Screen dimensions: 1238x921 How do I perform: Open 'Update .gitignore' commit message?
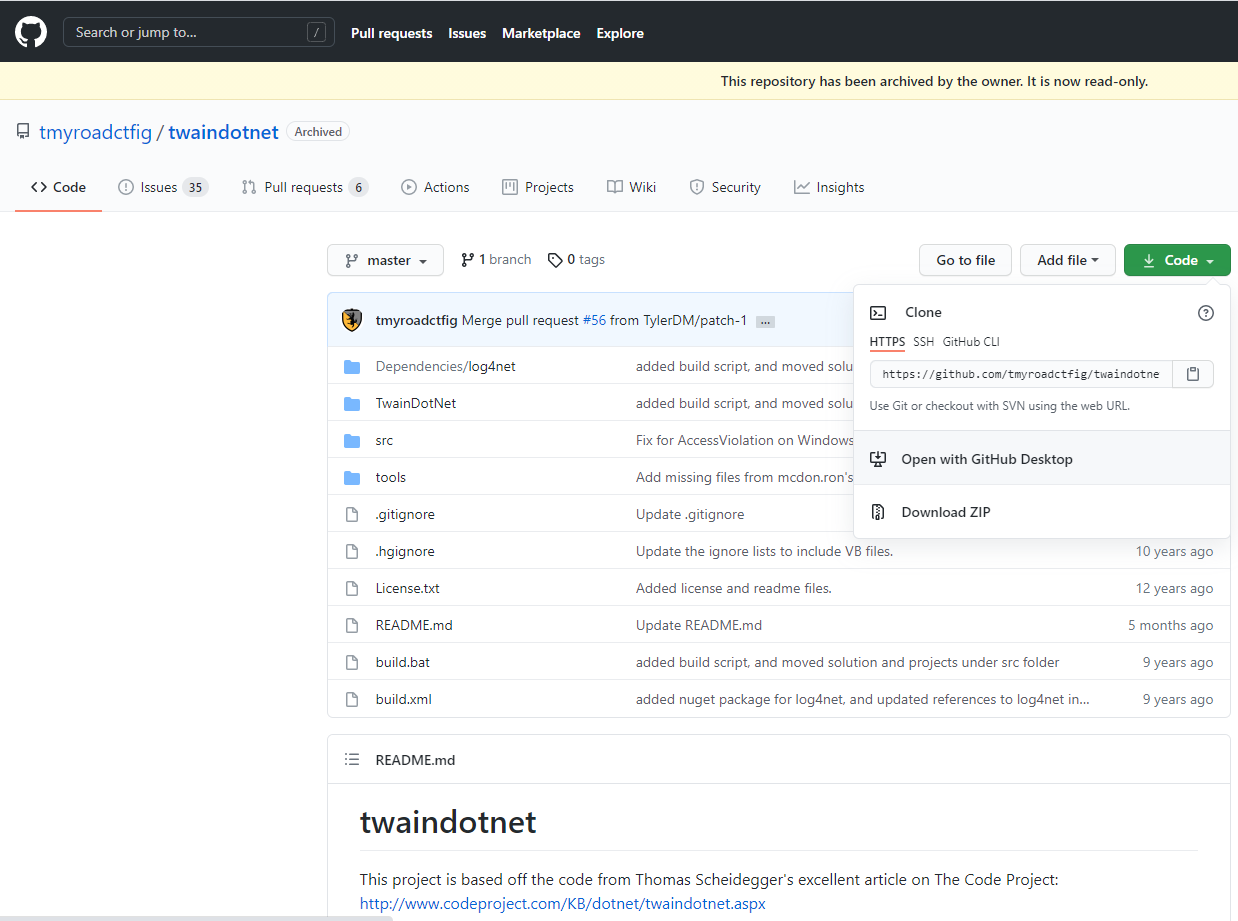(x=690, y=514)
